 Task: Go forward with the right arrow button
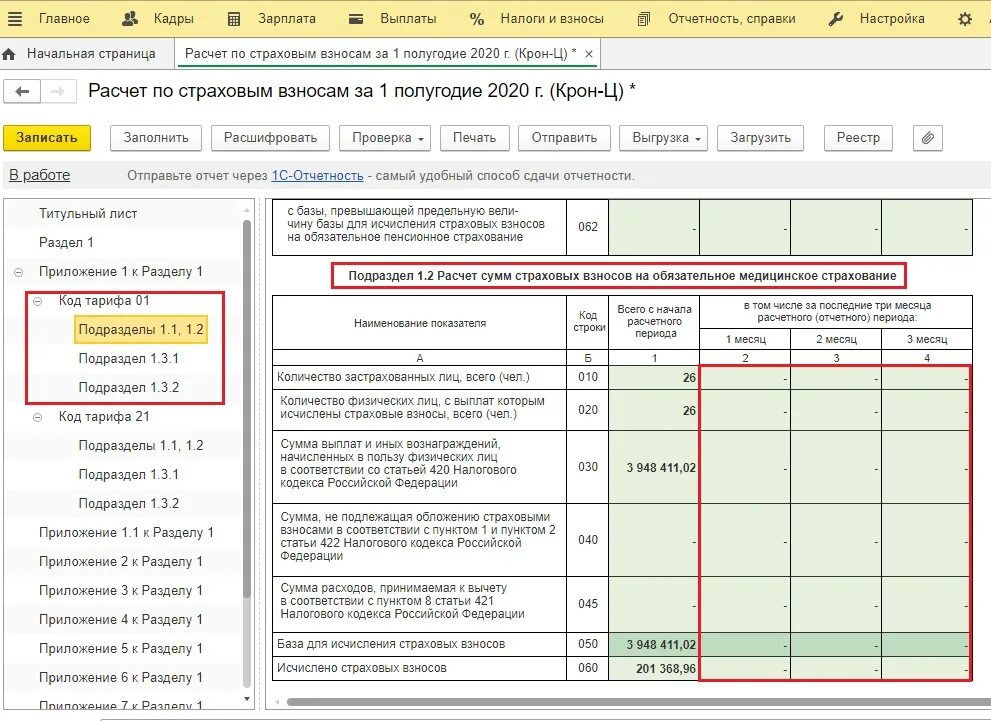[58, 92]
